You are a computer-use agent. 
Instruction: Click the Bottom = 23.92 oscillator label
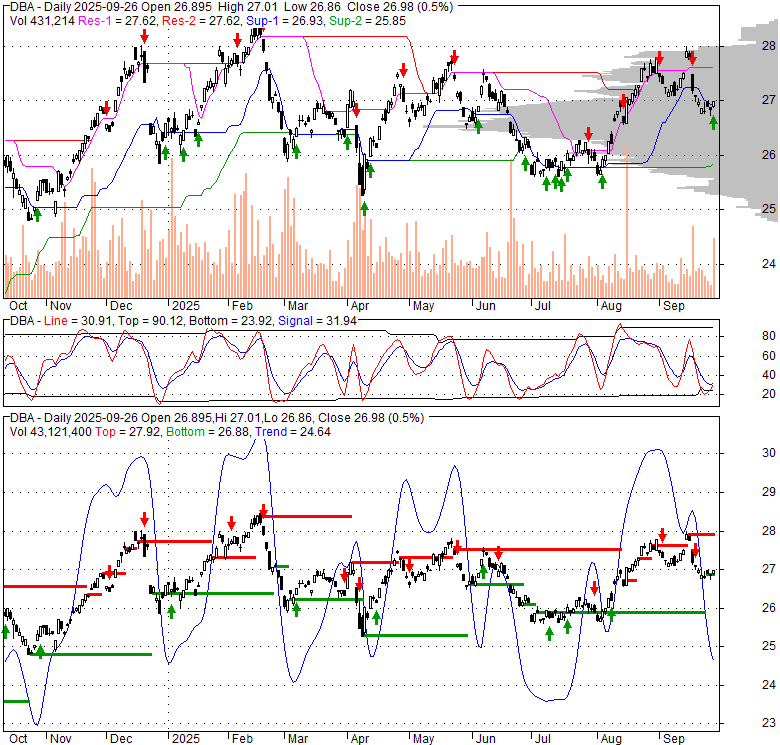click(231, 321)
